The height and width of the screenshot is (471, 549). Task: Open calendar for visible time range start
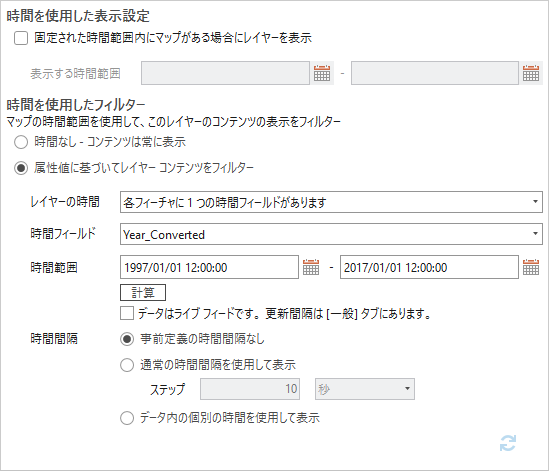pyautogui.click(x=322, y=73)
